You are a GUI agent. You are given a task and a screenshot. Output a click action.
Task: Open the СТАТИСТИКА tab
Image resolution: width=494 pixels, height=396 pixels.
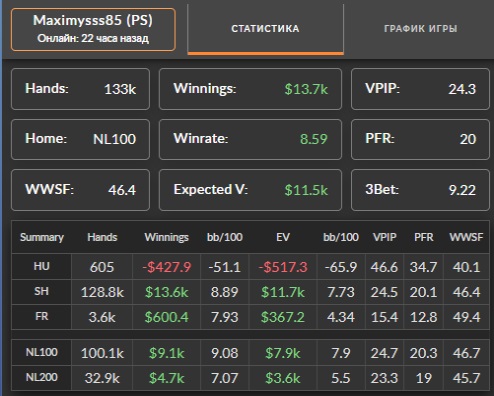coord(265,29)
